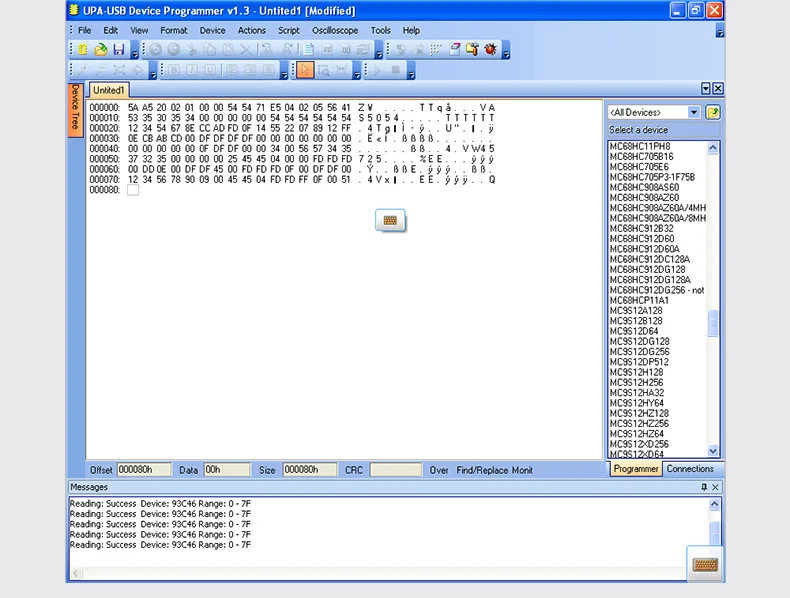Click the Over overwrite mode indicator
This screenshot has width=790, height=598.
439,470
